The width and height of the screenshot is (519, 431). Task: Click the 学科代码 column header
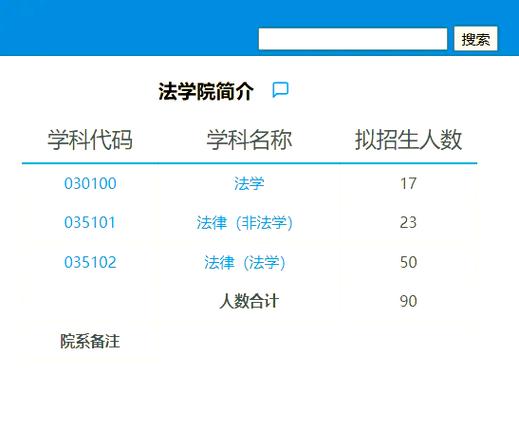click(x=90, y=140)
